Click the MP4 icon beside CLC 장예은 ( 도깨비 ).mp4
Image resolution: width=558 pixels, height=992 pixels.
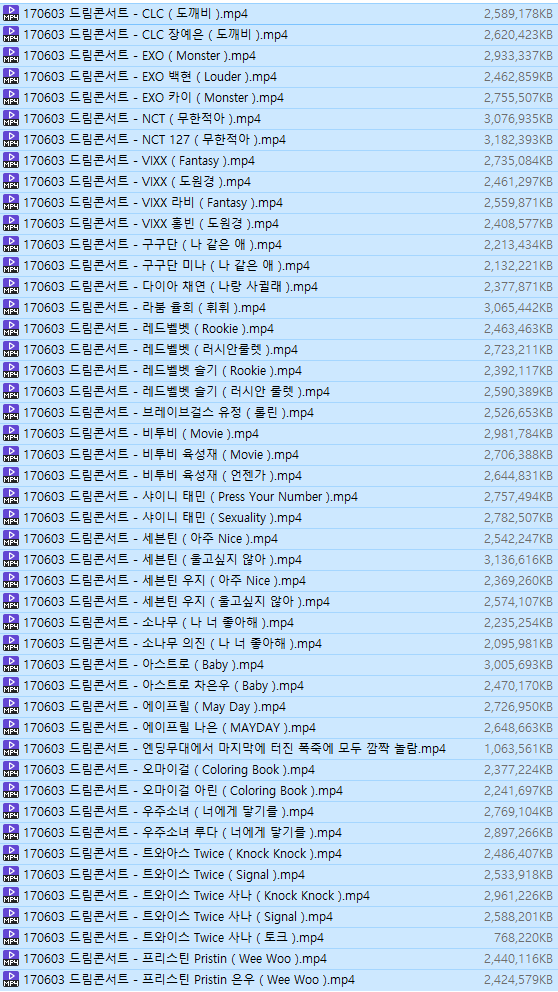coord(11,35)
